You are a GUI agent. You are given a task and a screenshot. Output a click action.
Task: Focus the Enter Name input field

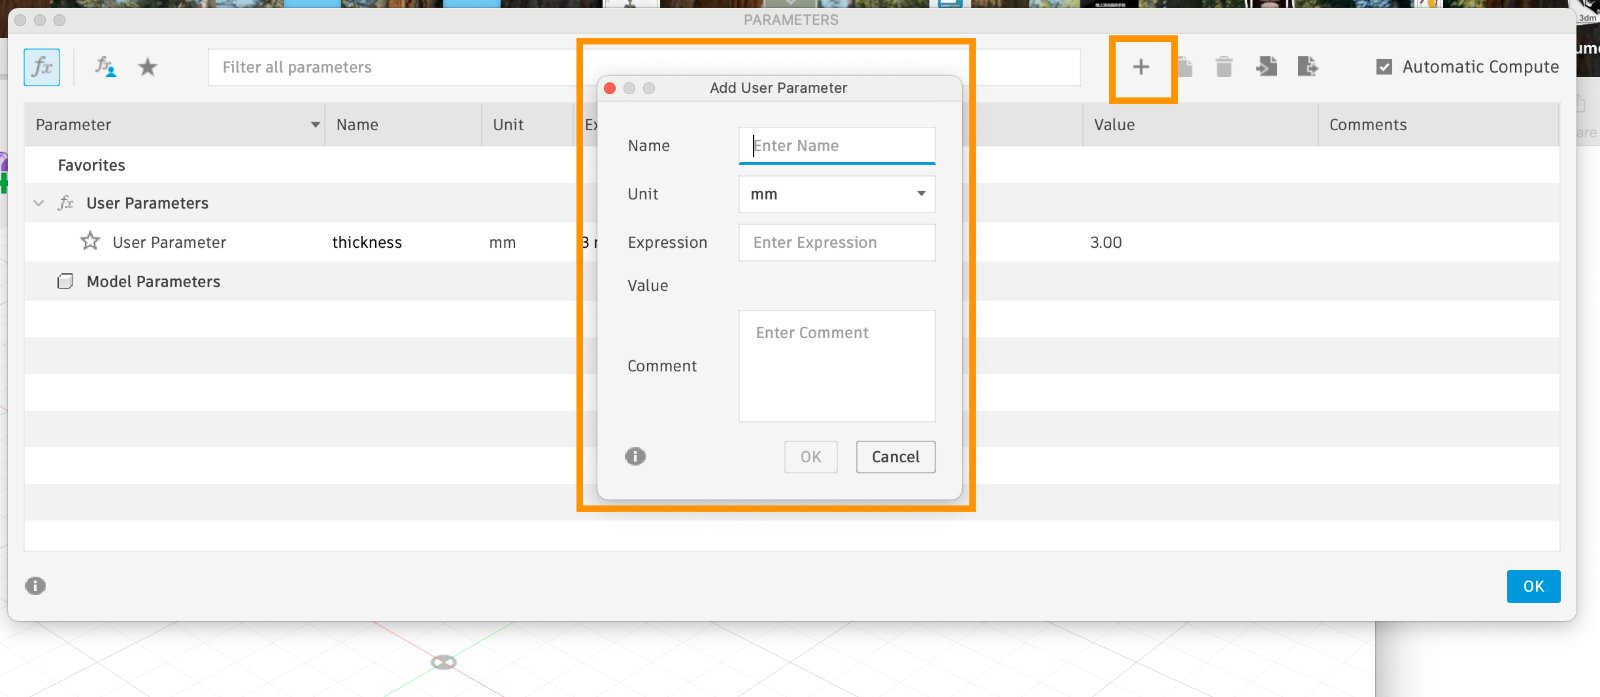(x=837, y=145)
